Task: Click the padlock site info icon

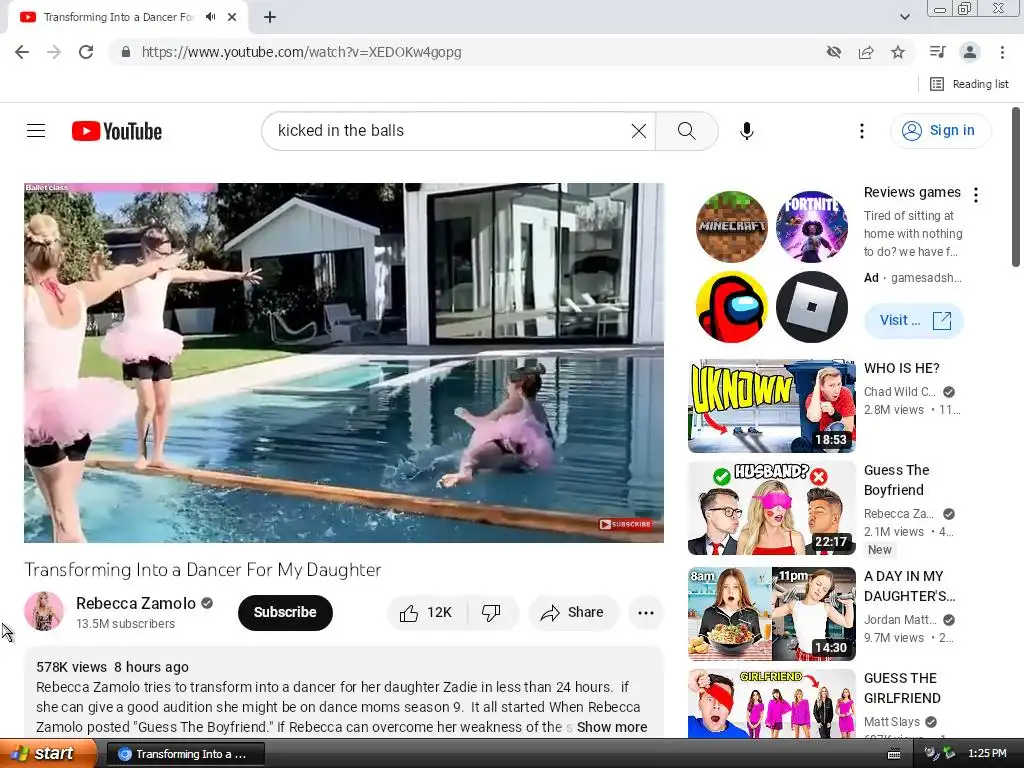Action: click(x=125, y=52)
